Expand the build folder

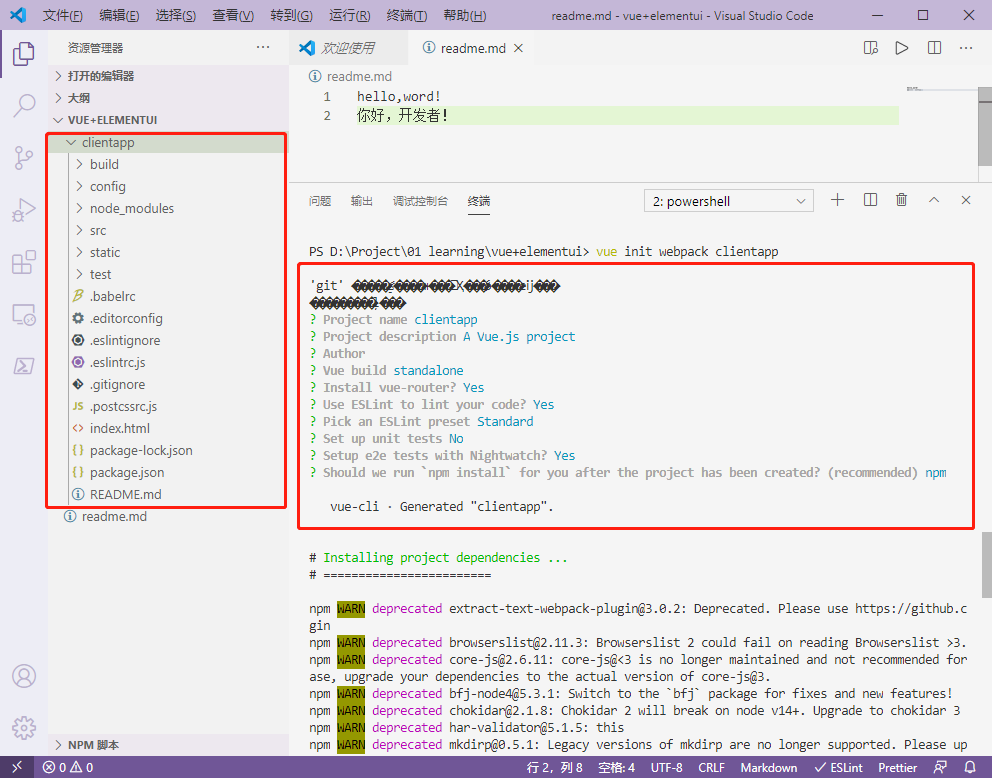coord(169,164)
